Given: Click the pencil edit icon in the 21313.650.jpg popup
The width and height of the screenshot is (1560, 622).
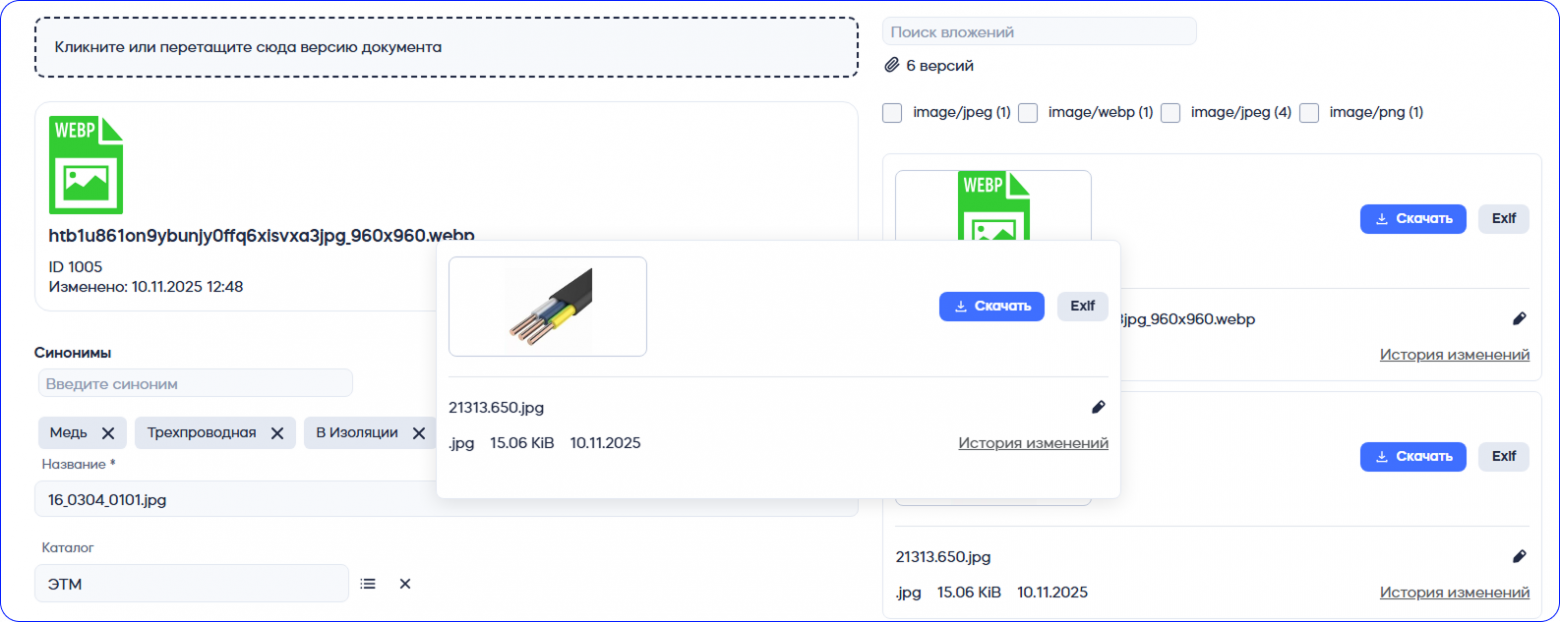Looking at the screenshot, I should 1099,407.
